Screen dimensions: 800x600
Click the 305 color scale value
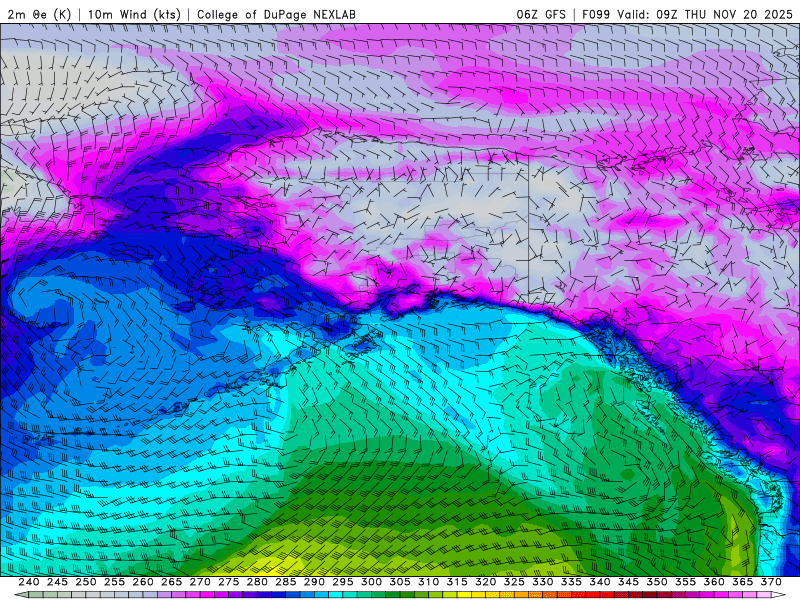tap(400, 582)
